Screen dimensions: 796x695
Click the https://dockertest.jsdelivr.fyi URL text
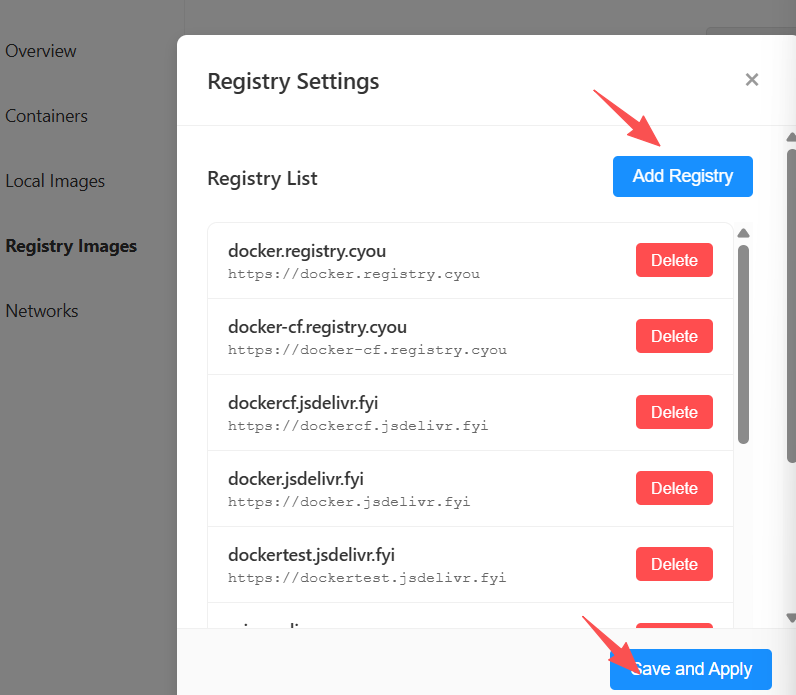pyautogui.click(x=367, y=577)
